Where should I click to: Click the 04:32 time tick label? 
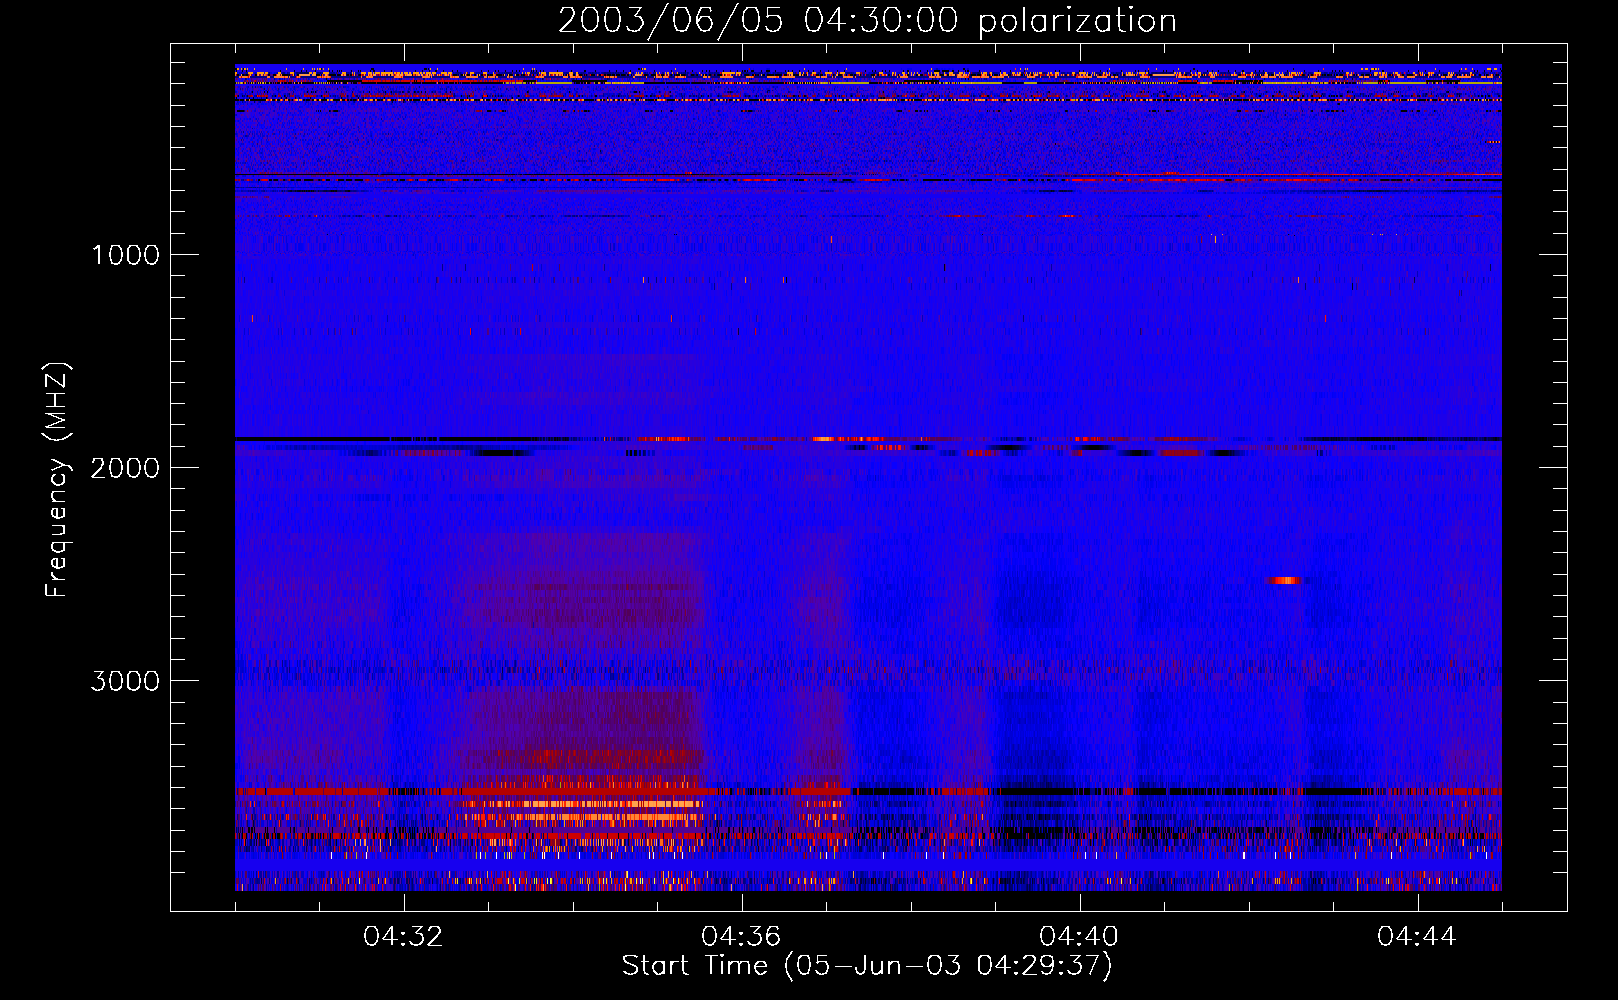click(404, 937)
